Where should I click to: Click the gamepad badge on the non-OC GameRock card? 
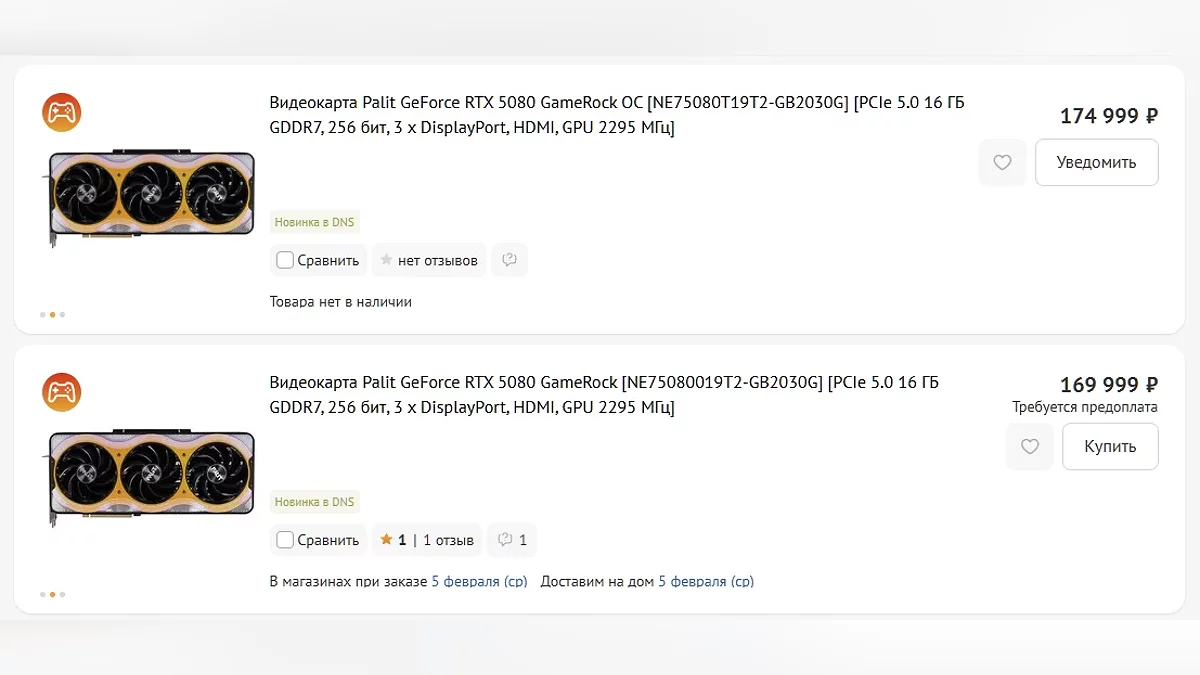(x=61, y=392)
